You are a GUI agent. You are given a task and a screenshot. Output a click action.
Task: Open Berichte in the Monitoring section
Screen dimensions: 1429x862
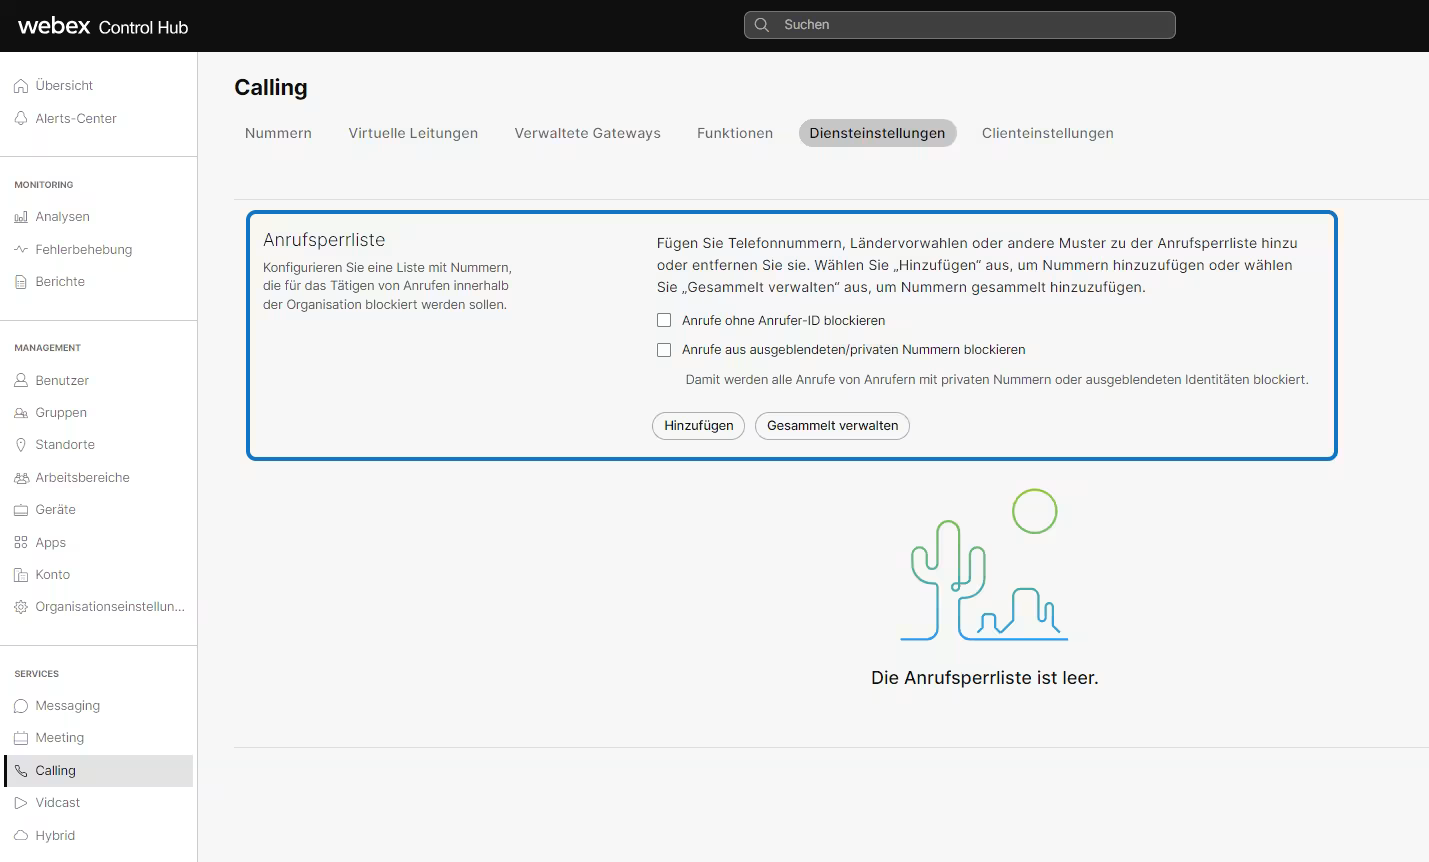pyautogui.click(x=60, y=282)
